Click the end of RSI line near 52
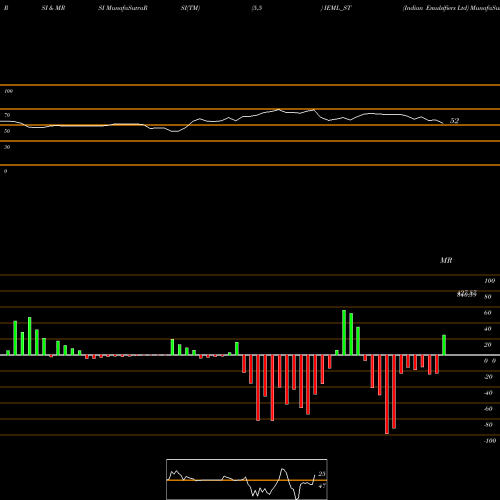 click(x=443, y=123)
